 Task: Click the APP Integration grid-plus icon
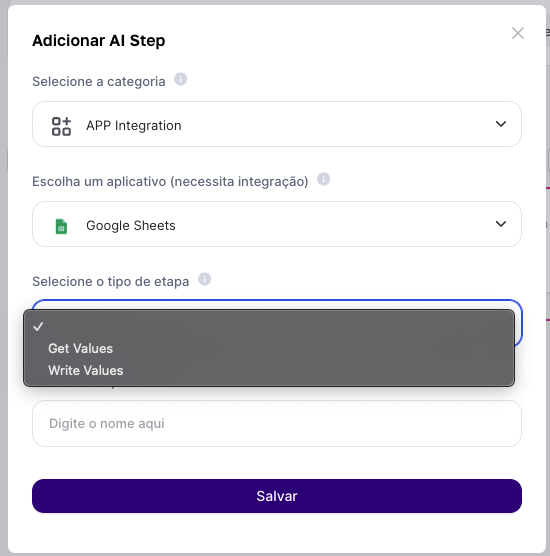(61, 126)
